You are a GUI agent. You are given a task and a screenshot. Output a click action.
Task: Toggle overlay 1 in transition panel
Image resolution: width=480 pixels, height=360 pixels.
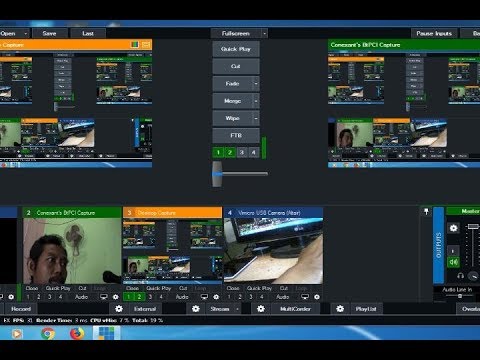pos(218,153)
